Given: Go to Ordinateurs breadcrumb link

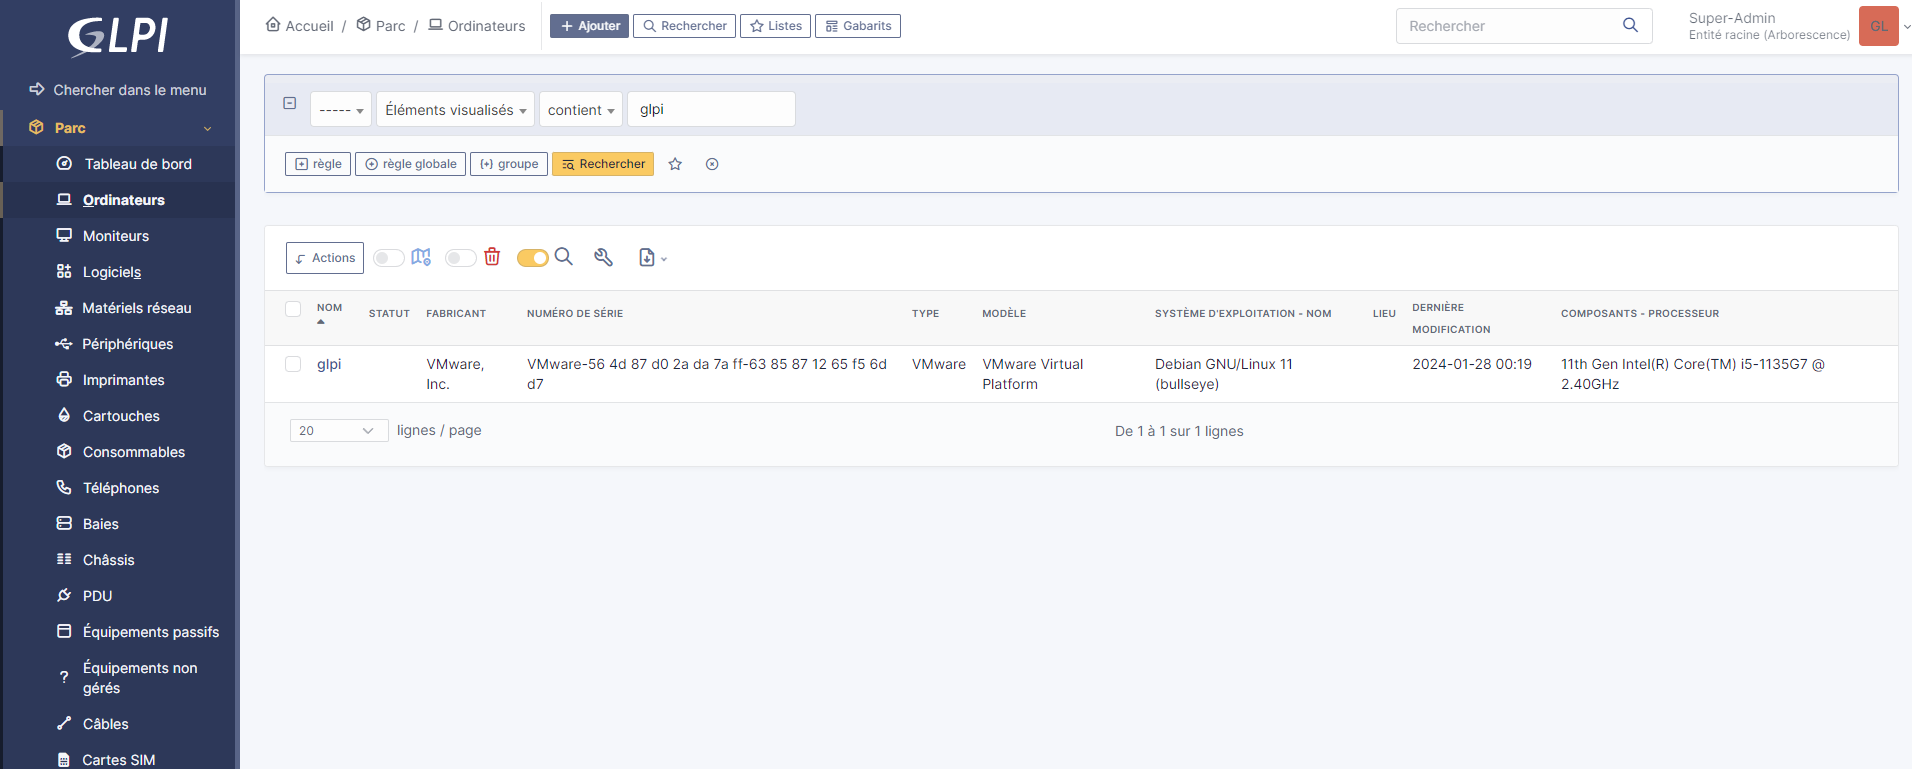Looking at the screenshot, I should [477, 25].
